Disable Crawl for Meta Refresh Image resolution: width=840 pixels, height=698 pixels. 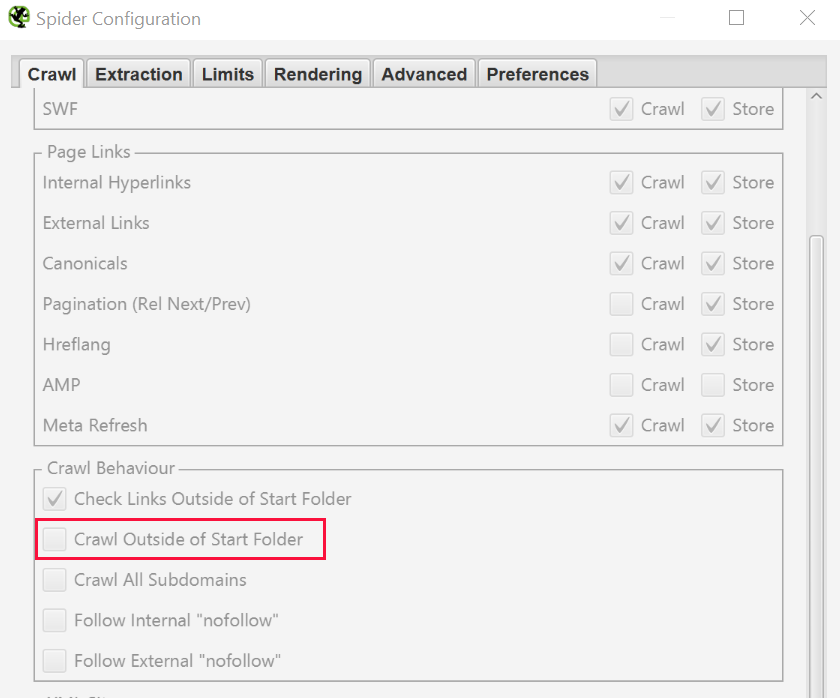[619, 425]
